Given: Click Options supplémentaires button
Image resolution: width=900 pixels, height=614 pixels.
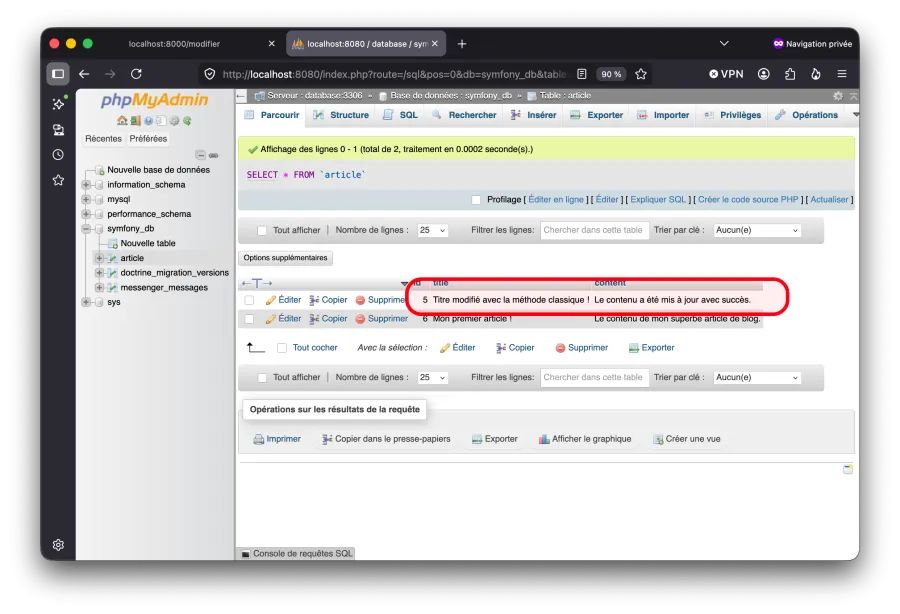Looking at the screenshot, I should pos(285,258).
